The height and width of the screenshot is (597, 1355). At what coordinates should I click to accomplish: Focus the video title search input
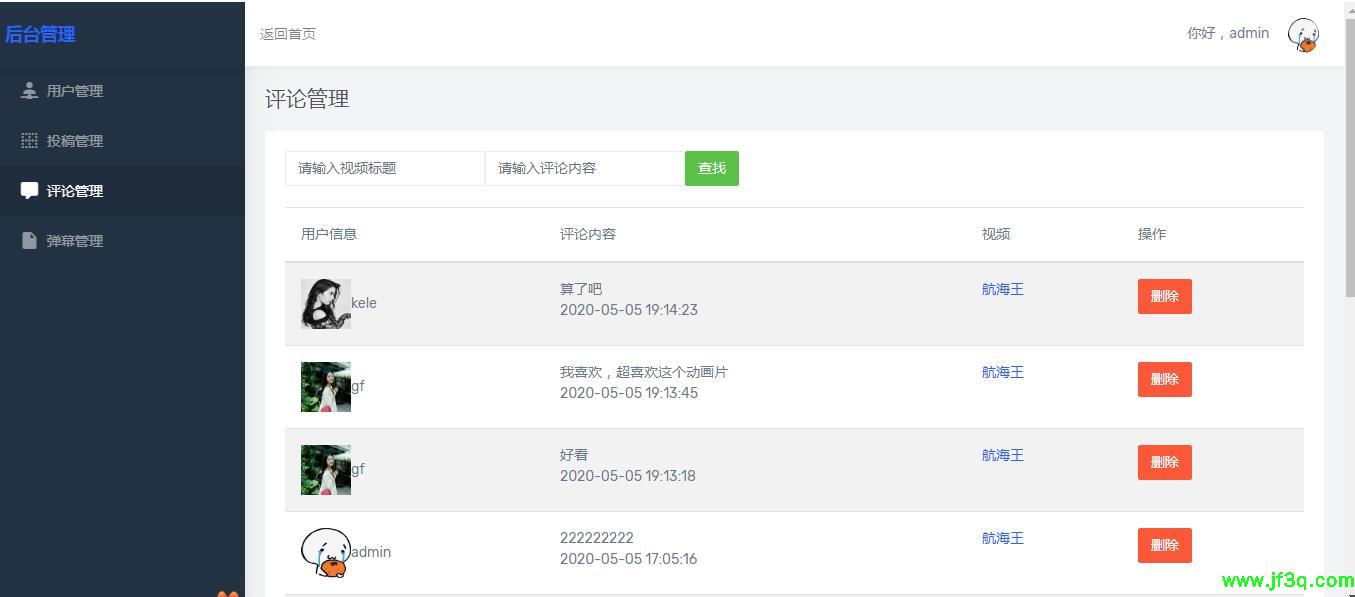(x=384, y=169)
